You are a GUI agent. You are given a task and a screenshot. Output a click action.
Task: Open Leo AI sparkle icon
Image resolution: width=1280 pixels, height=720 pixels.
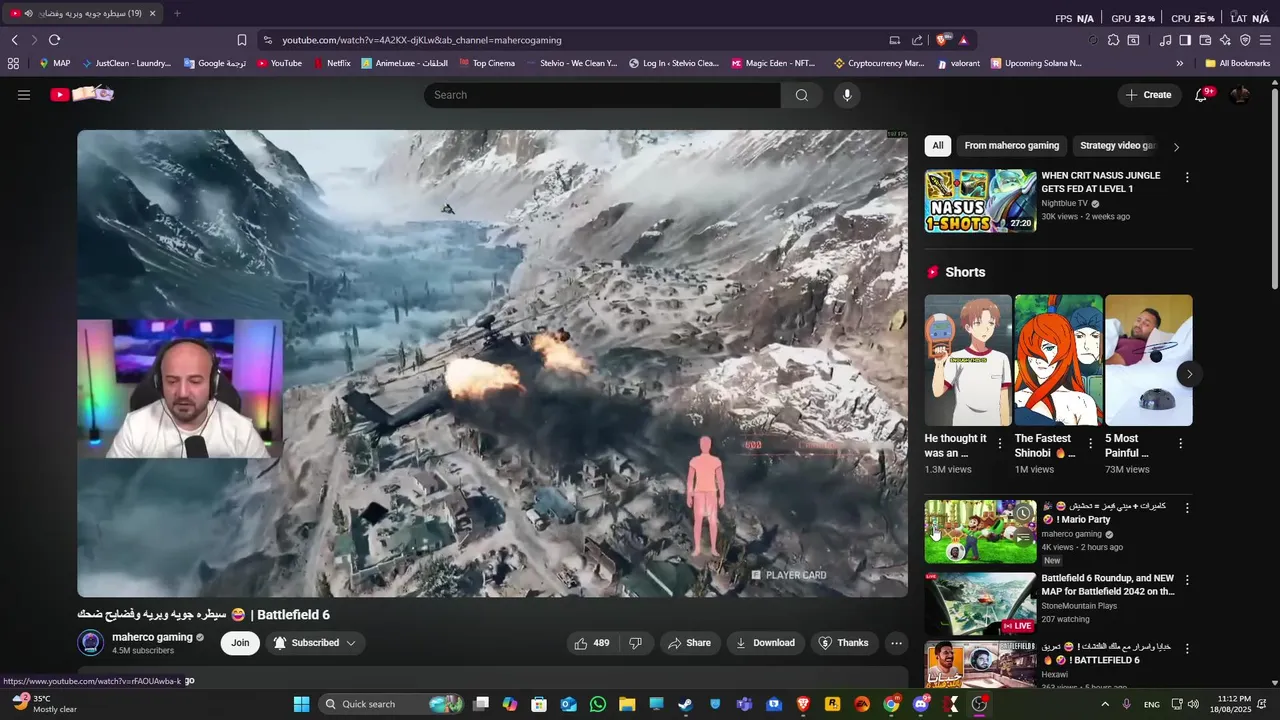click(x=1225, y=40)
